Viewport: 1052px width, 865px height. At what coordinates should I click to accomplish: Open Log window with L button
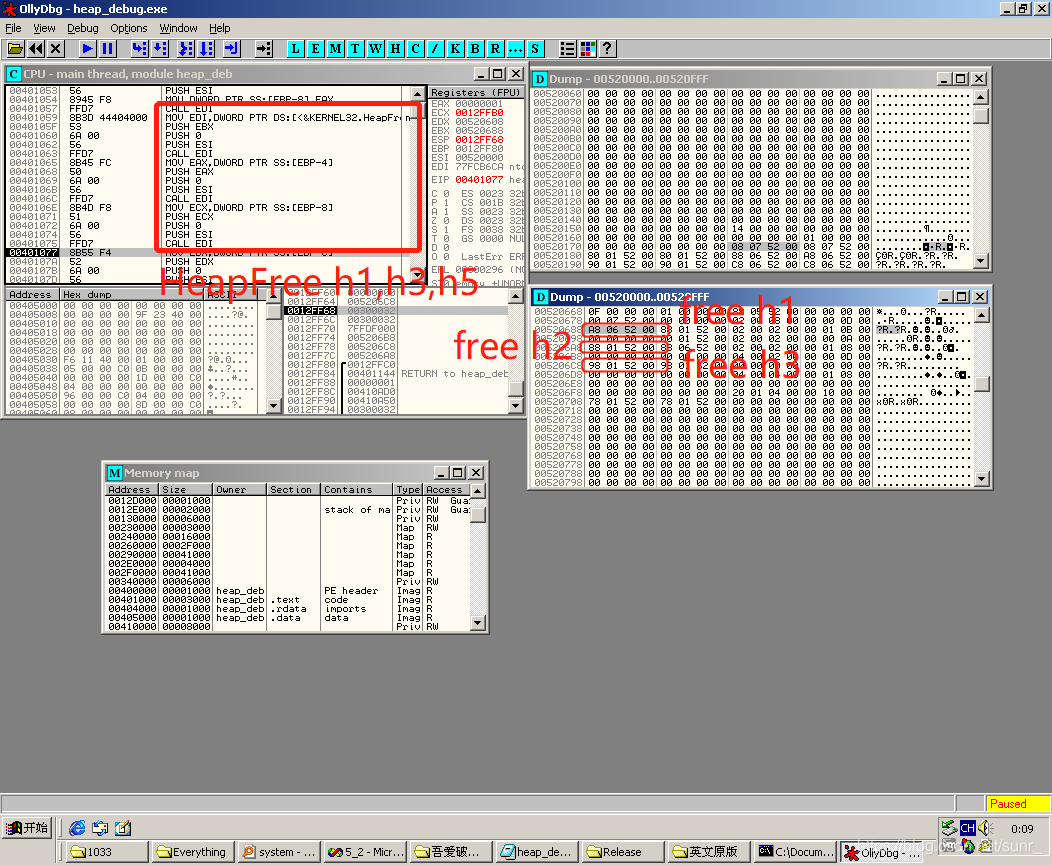coord(295,48)
